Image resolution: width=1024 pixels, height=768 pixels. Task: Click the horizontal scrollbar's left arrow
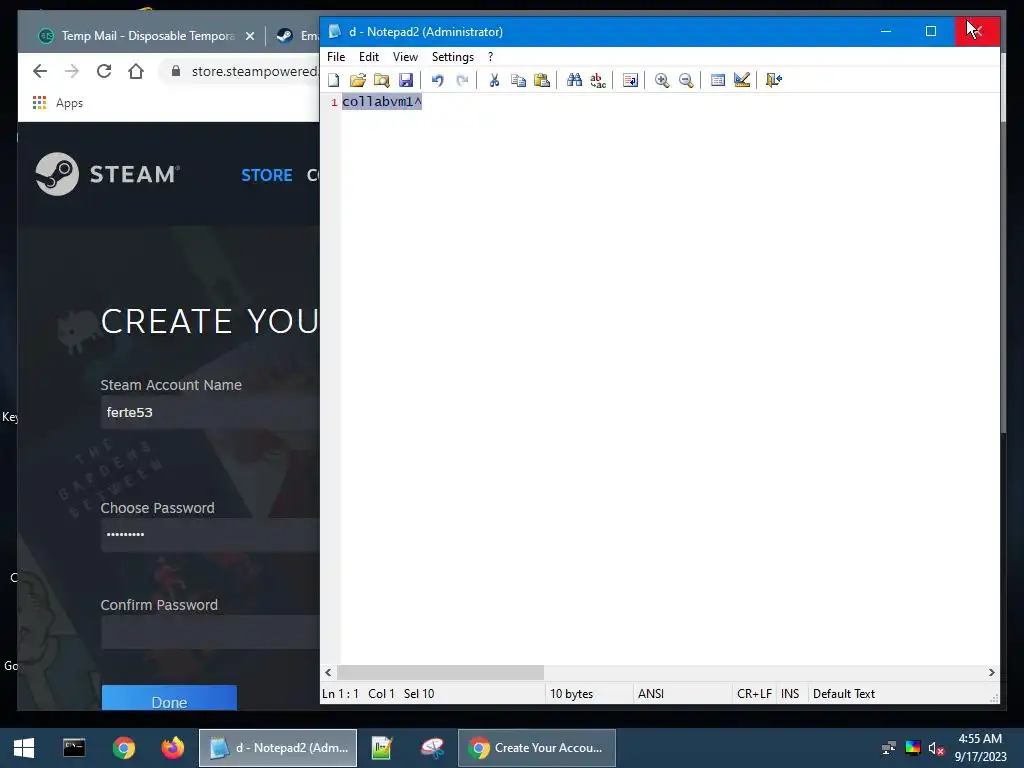coord(328,672)
